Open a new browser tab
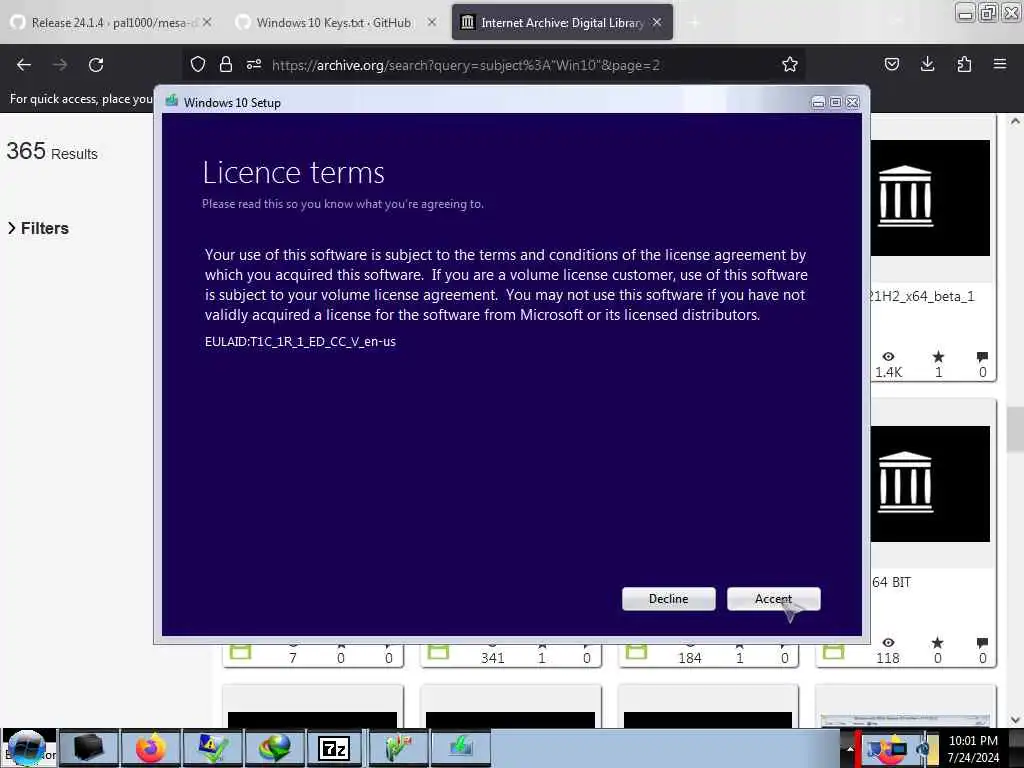Image resolution: width=1024 pixels, height=768 pixels. tap(694, 23)
